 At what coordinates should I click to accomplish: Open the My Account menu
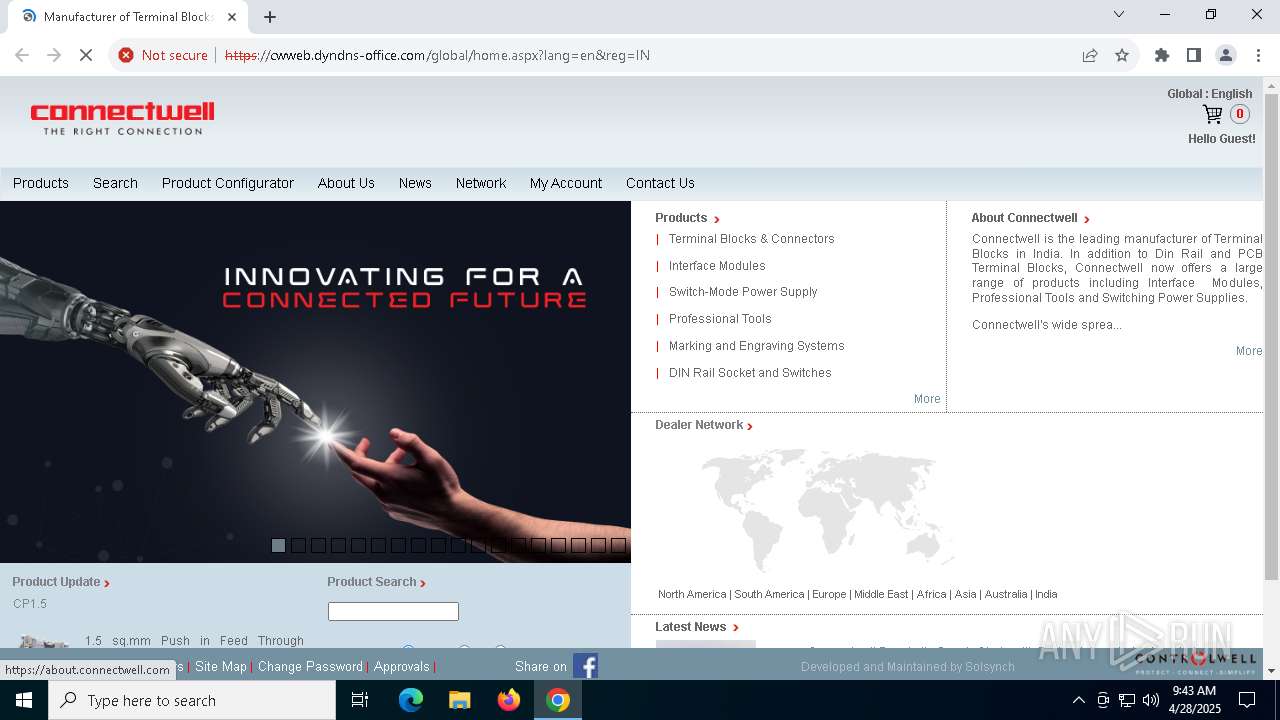tap(566, 183)
